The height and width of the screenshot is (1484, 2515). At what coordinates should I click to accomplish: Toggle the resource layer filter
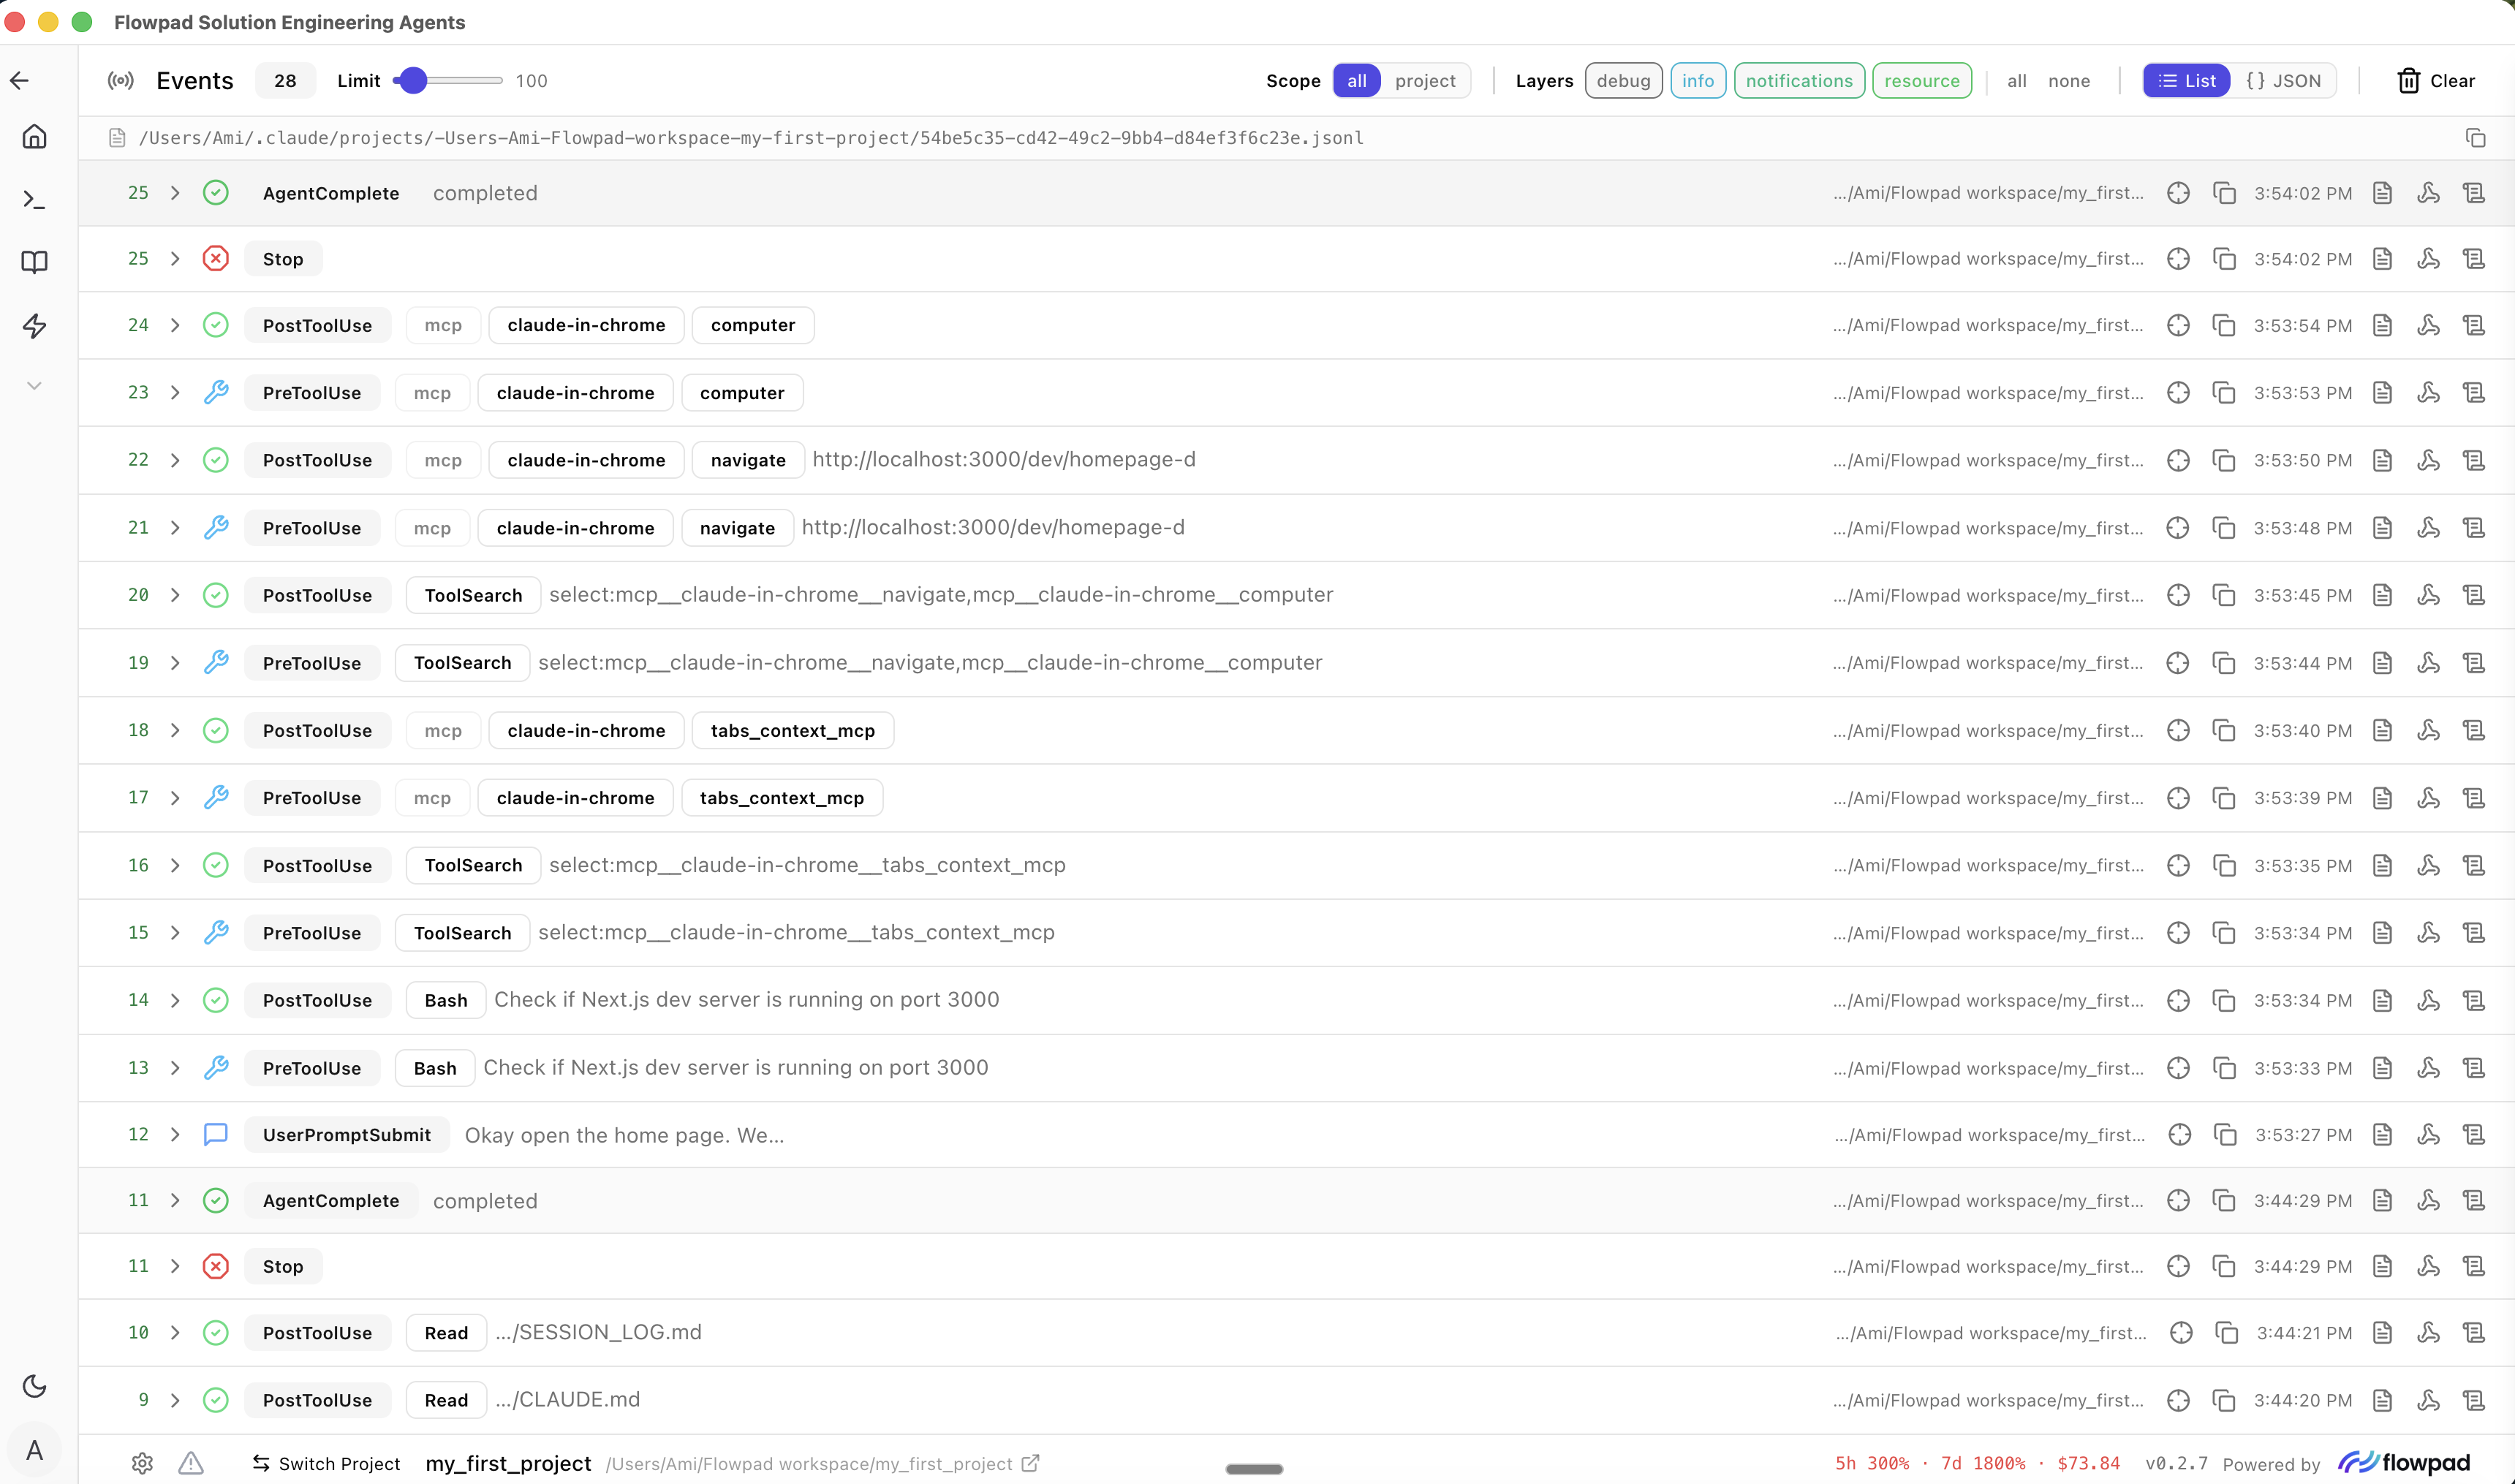click(1921, 81)
